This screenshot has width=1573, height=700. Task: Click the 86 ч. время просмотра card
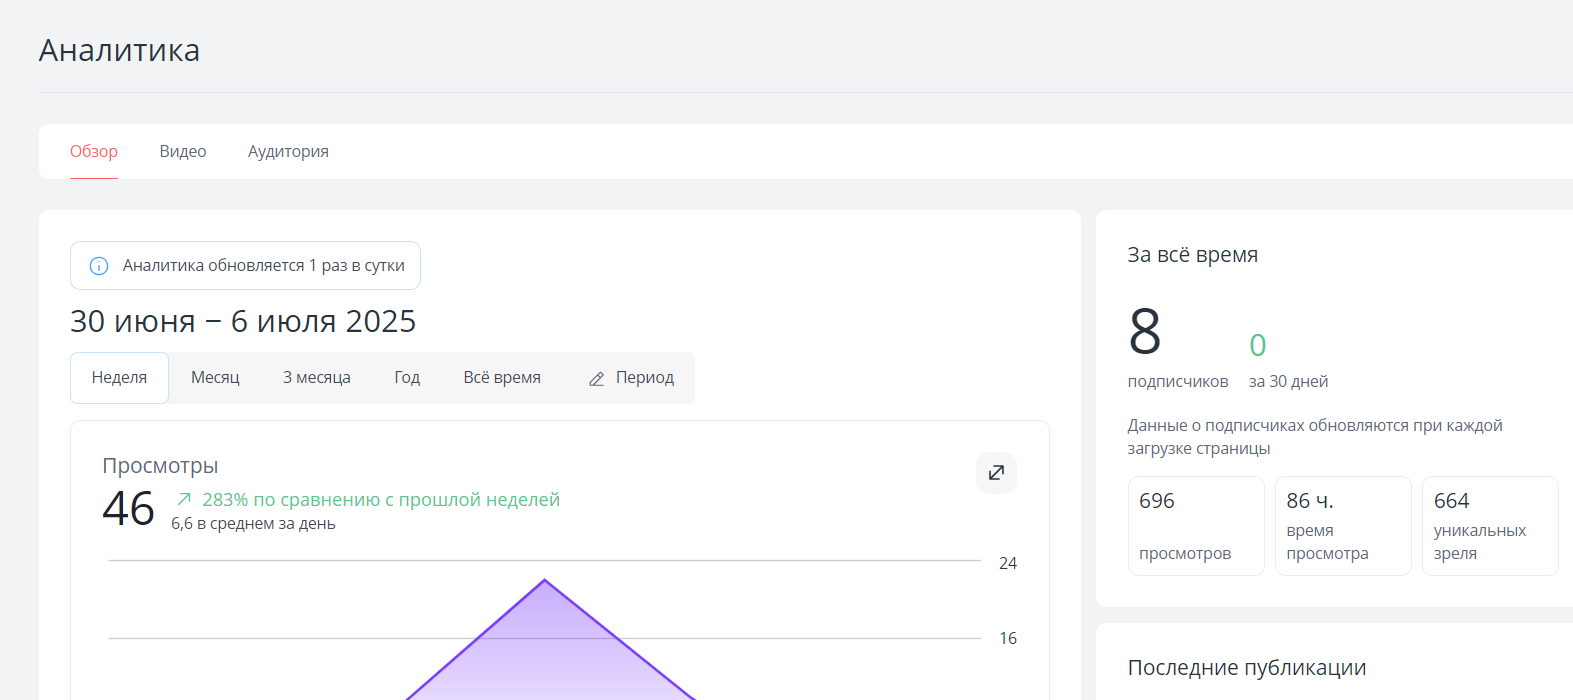(x=1343, y=526)
